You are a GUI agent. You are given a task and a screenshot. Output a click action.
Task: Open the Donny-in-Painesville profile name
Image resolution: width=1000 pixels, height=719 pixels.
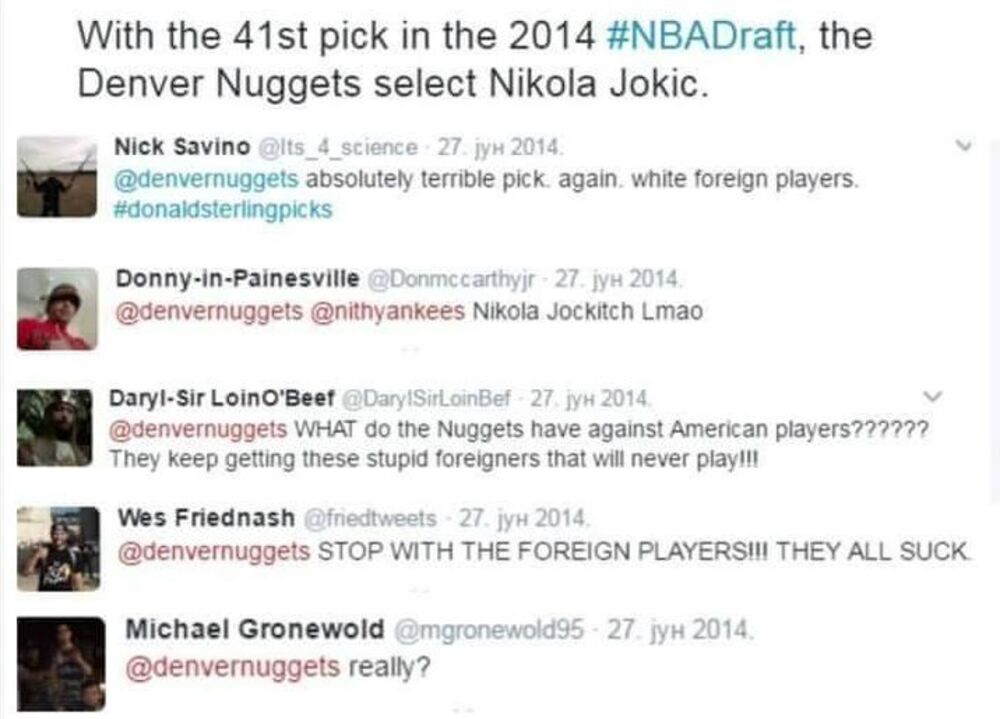click(237, 279)
